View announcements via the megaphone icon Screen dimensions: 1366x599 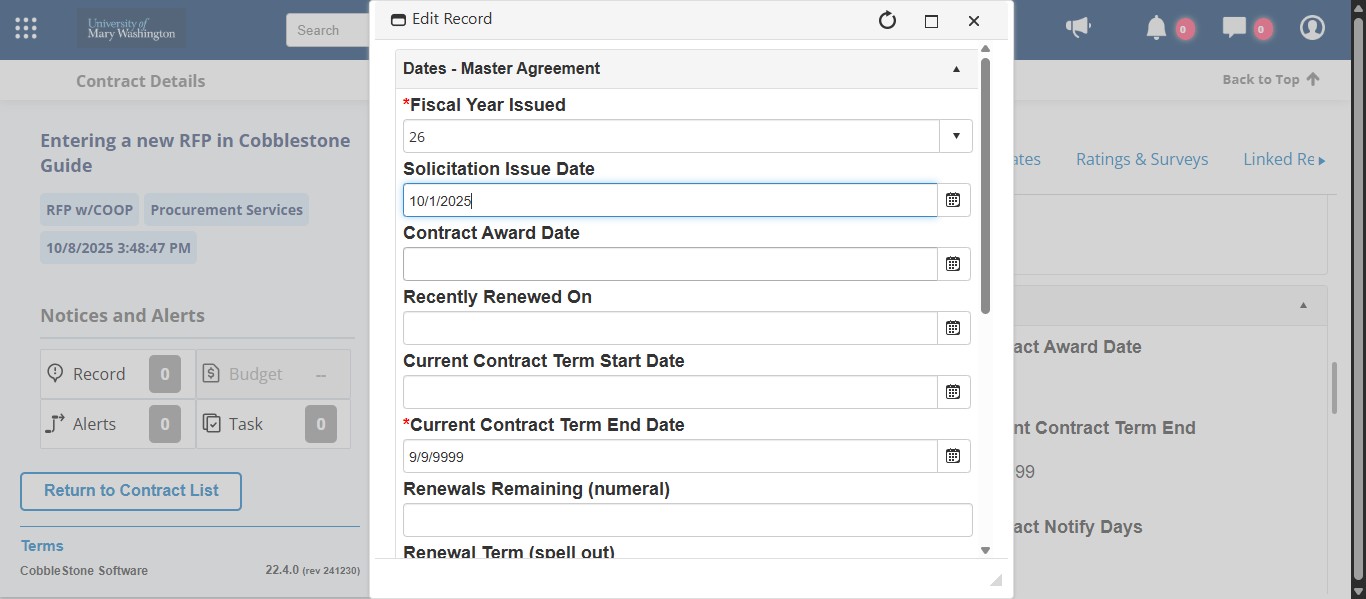click(1077, 27)
